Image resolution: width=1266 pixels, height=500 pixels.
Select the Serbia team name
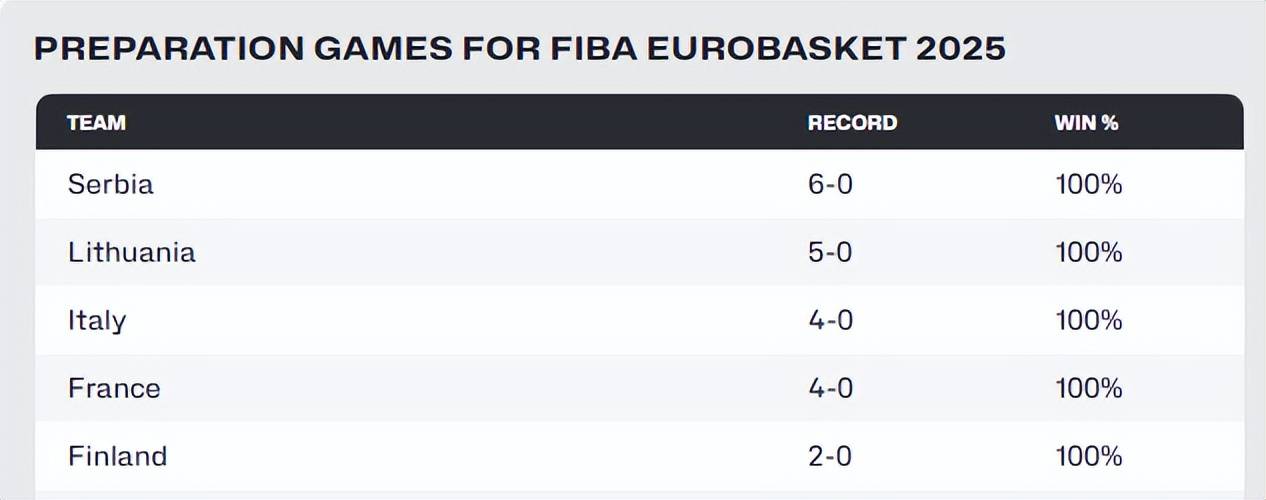click(111, 185)
